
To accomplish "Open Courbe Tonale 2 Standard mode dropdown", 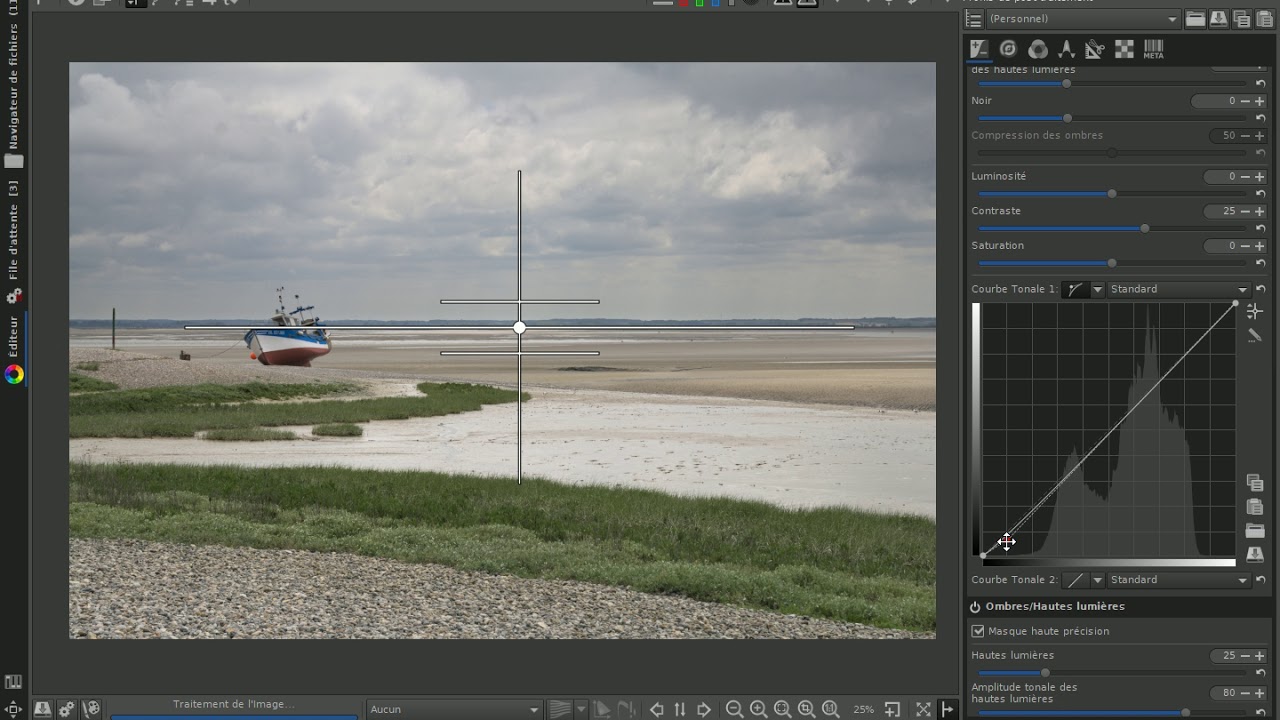I will [1179, 580].
